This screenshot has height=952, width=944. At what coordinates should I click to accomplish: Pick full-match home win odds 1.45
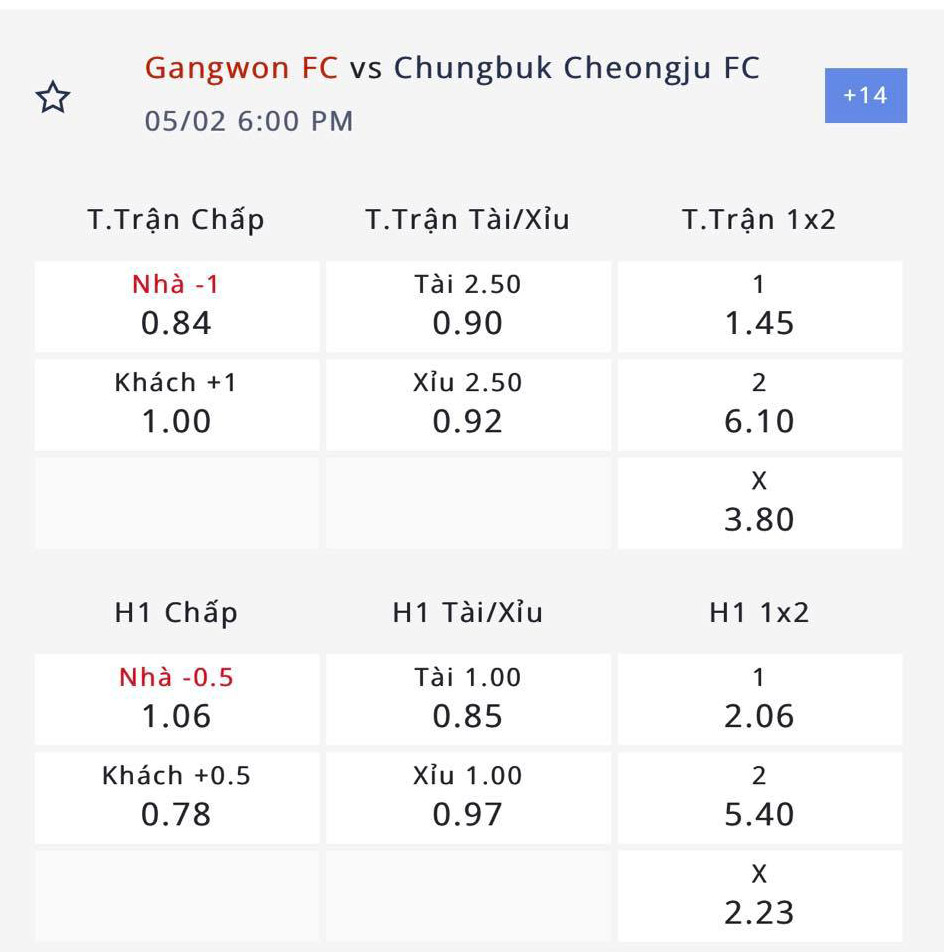coord(759,306)
